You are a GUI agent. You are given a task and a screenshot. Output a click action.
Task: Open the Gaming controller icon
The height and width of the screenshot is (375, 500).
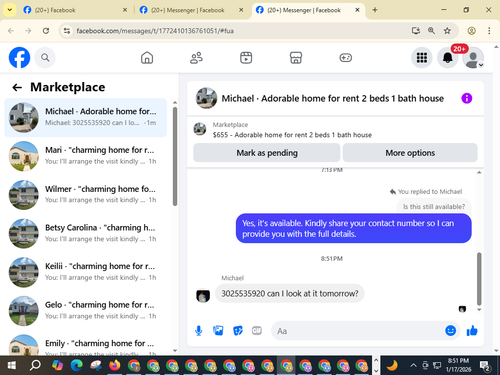(345, 58)
